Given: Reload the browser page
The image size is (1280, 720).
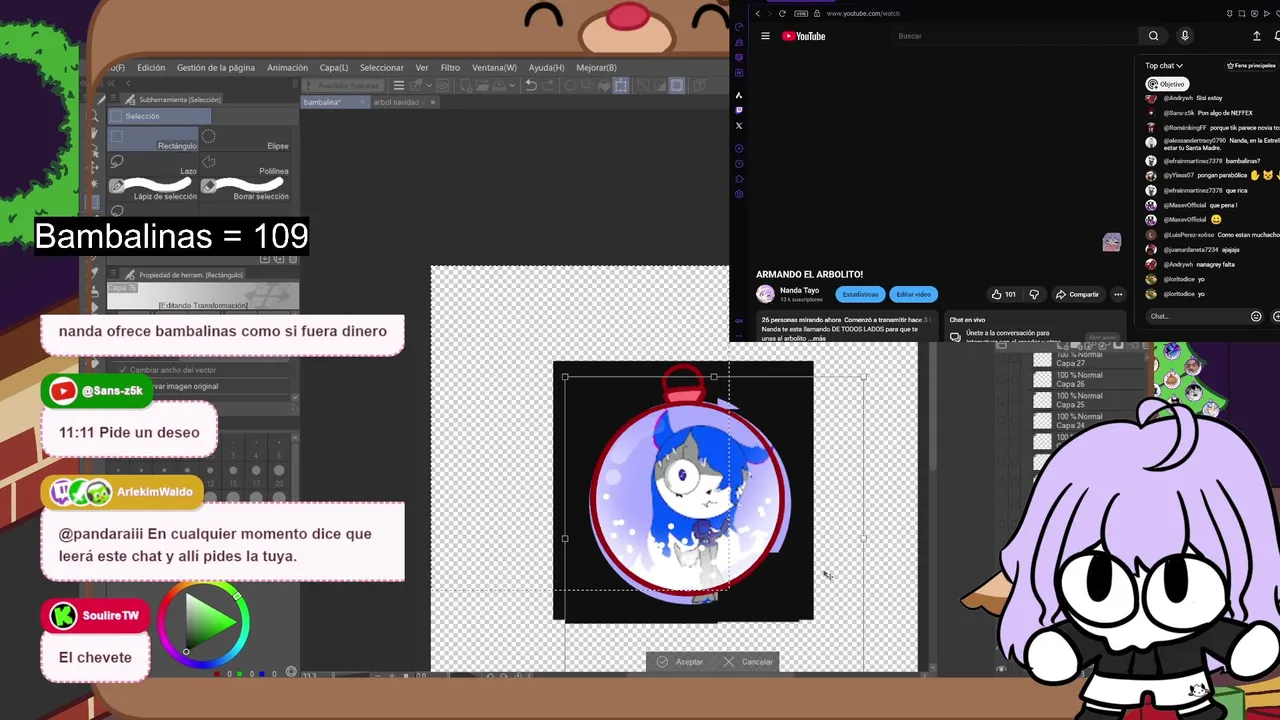Looking at the screenshot, I should pos(782,13).
